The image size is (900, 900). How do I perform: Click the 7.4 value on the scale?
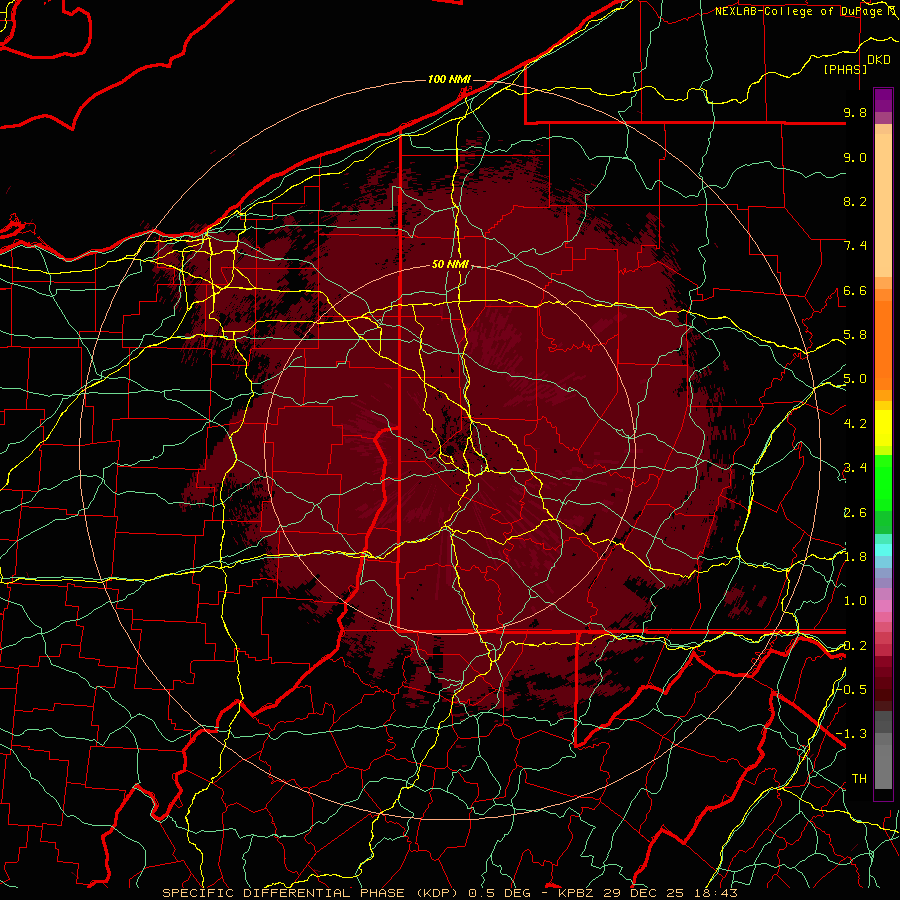(855, 246)
